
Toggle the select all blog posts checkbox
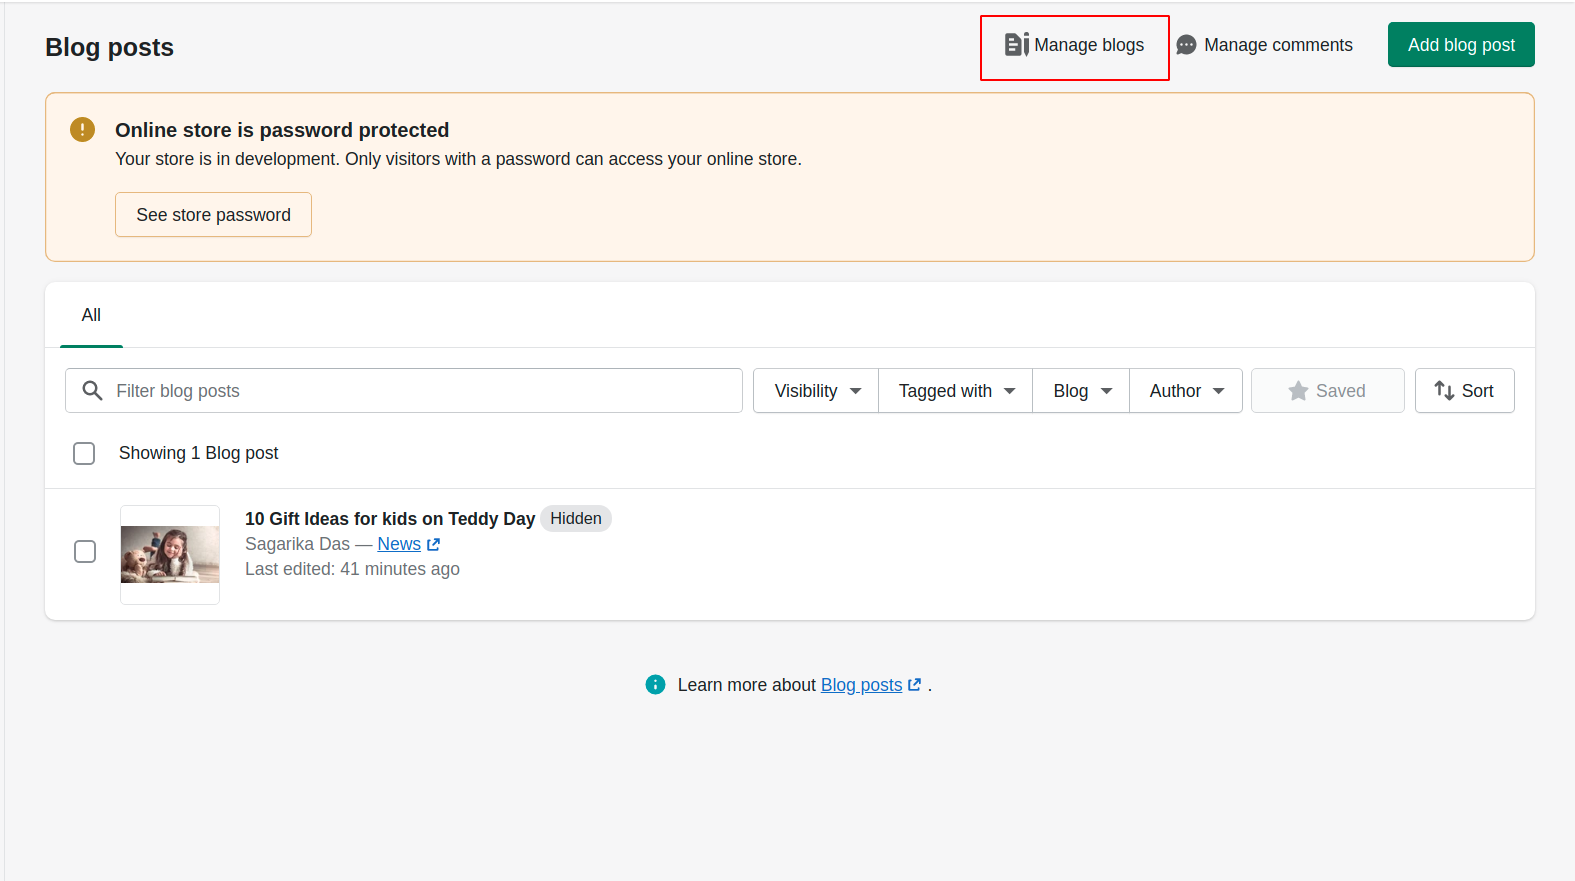pos(84,453)
